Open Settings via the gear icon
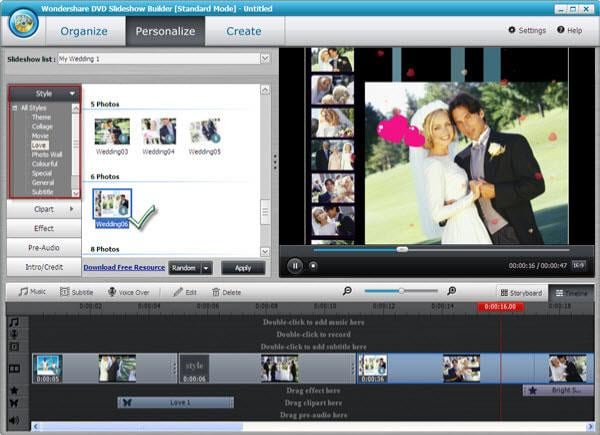 [512, 30]
